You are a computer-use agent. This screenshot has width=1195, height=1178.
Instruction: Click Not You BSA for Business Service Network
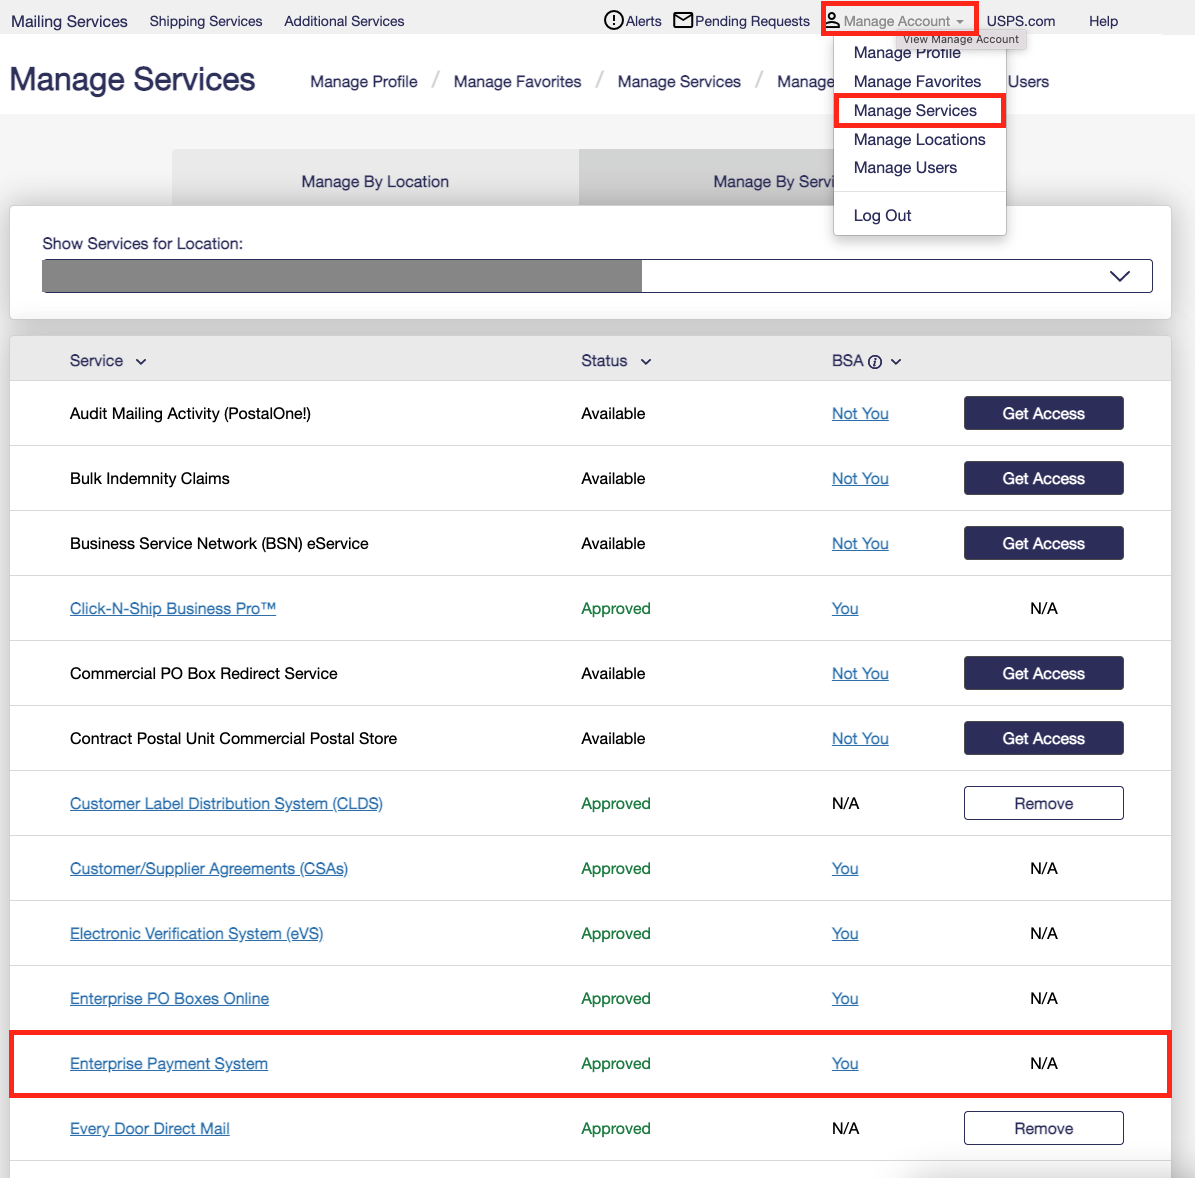860,543
